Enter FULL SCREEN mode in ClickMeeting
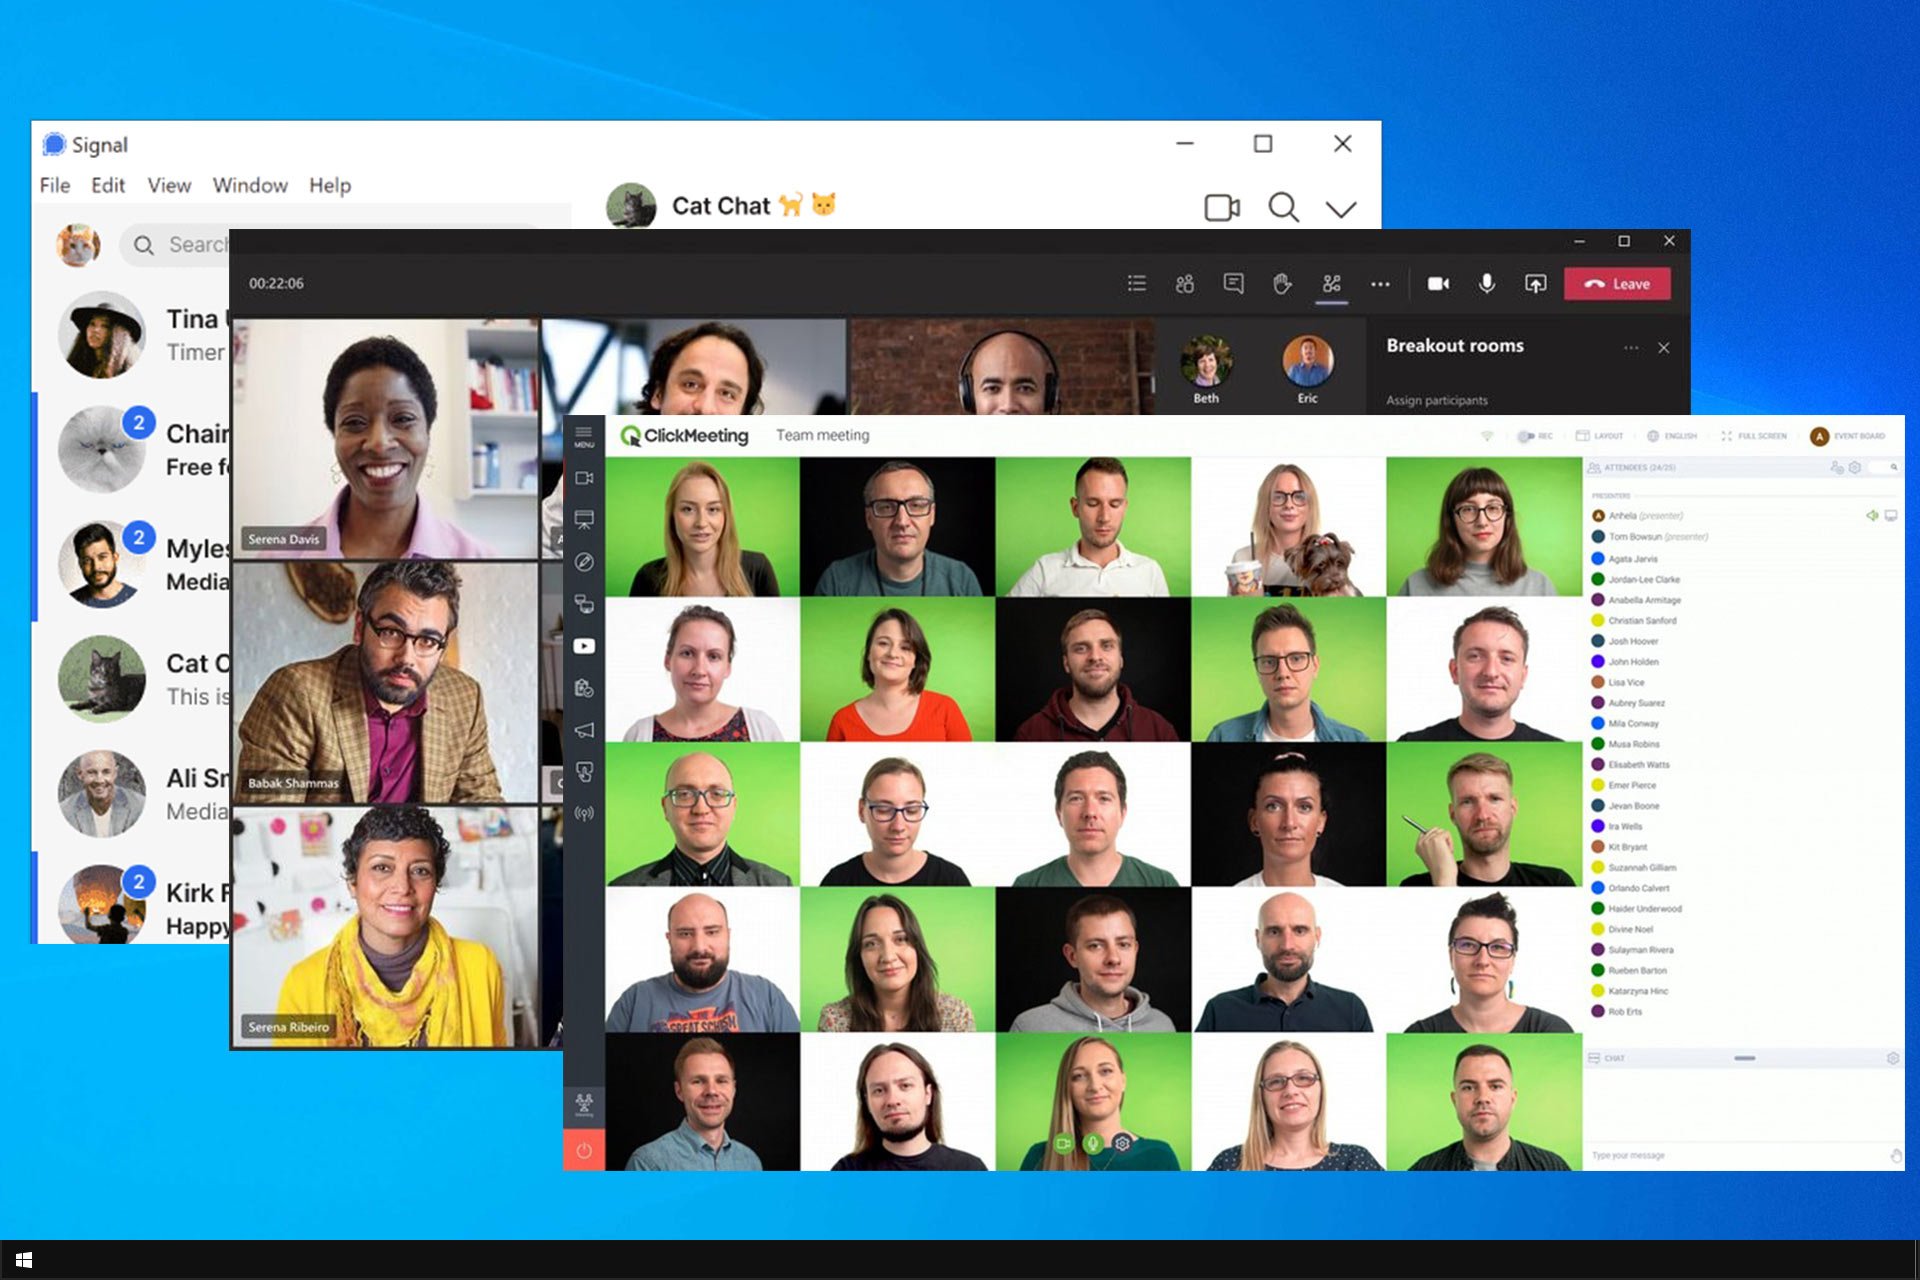The image size is (1920, 1280). (x=1754, y=436)
